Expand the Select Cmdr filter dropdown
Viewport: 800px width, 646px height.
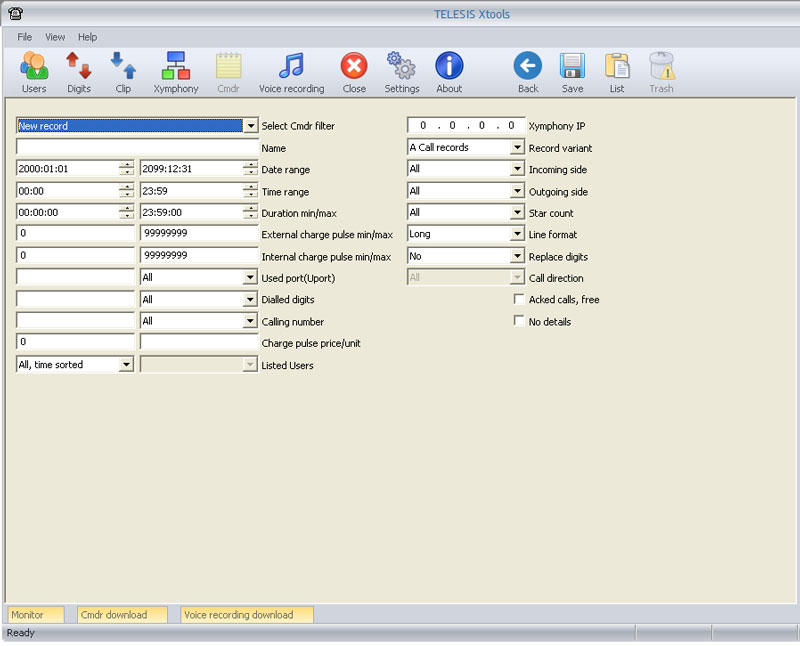pyautogui.click(x=251, y=126)
